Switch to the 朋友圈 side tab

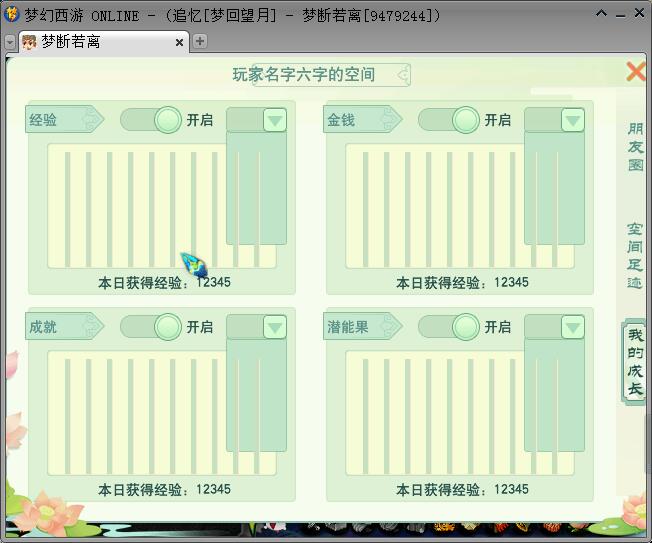pos(635,147)
